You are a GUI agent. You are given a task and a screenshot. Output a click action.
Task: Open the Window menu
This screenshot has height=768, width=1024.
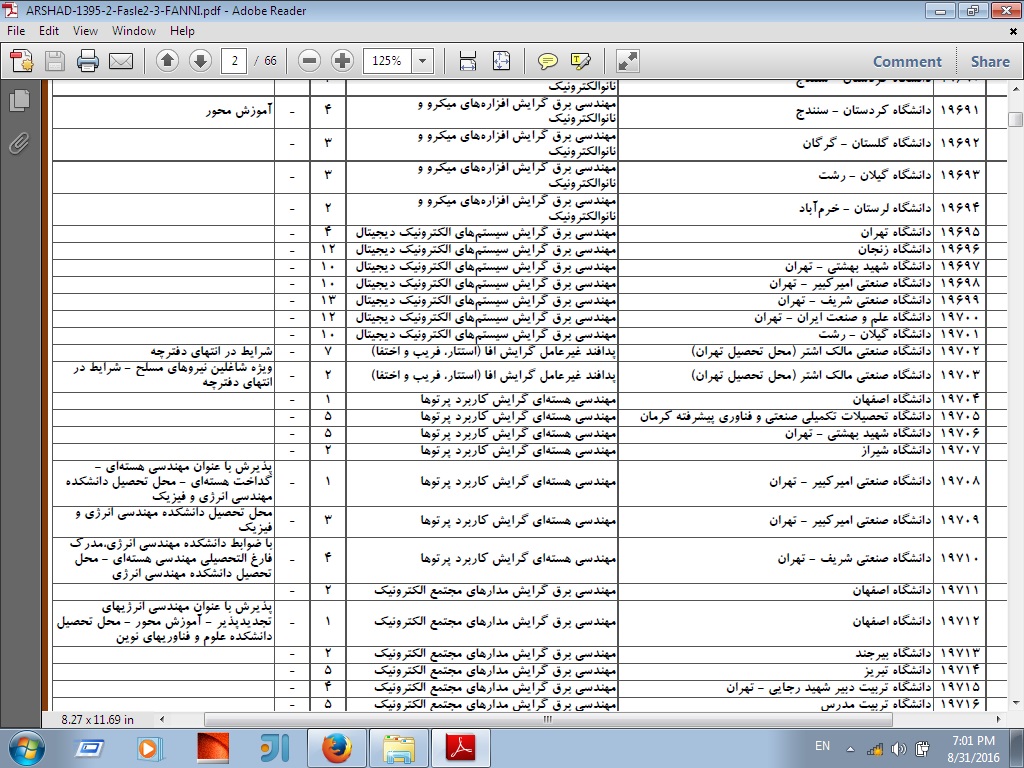coord(134,31)
